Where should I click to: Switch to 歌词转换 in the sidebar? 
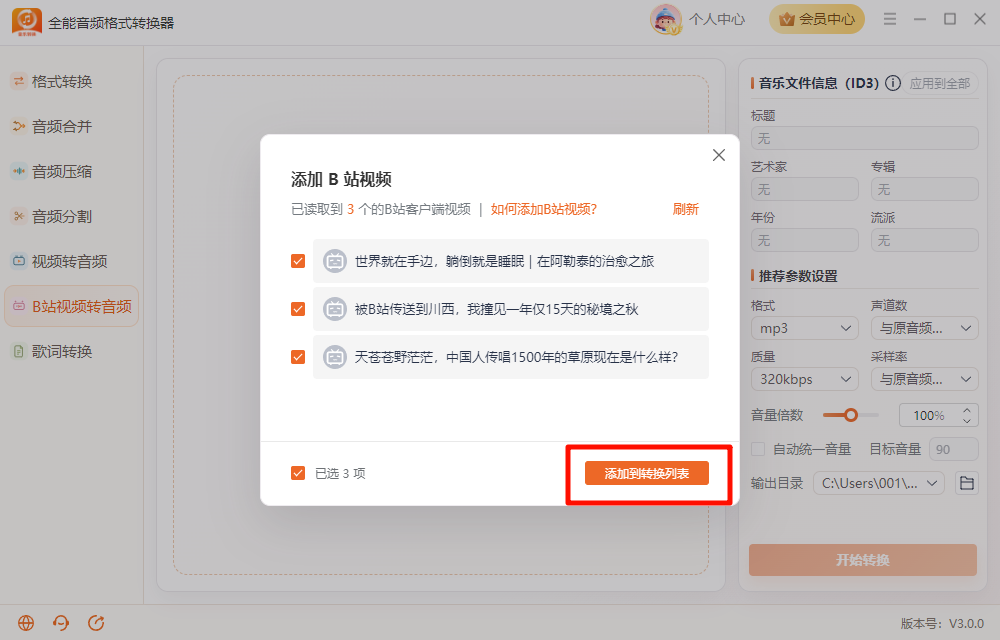(71, 351)
